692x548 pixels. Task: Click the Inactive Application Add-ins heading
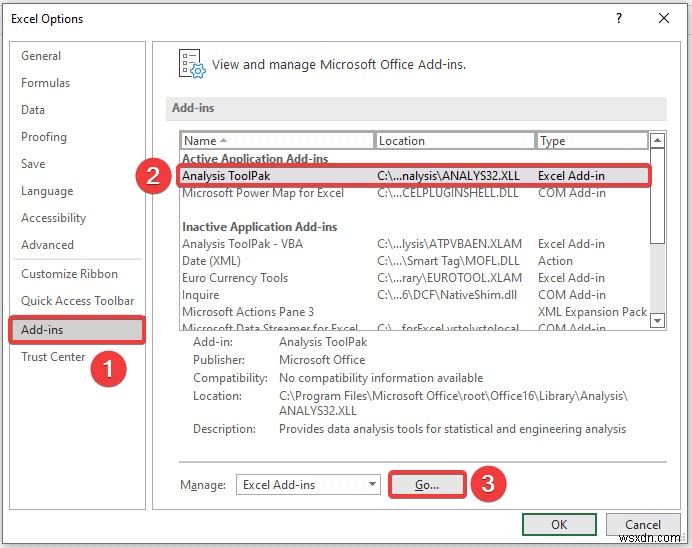[x=260, y=227]
